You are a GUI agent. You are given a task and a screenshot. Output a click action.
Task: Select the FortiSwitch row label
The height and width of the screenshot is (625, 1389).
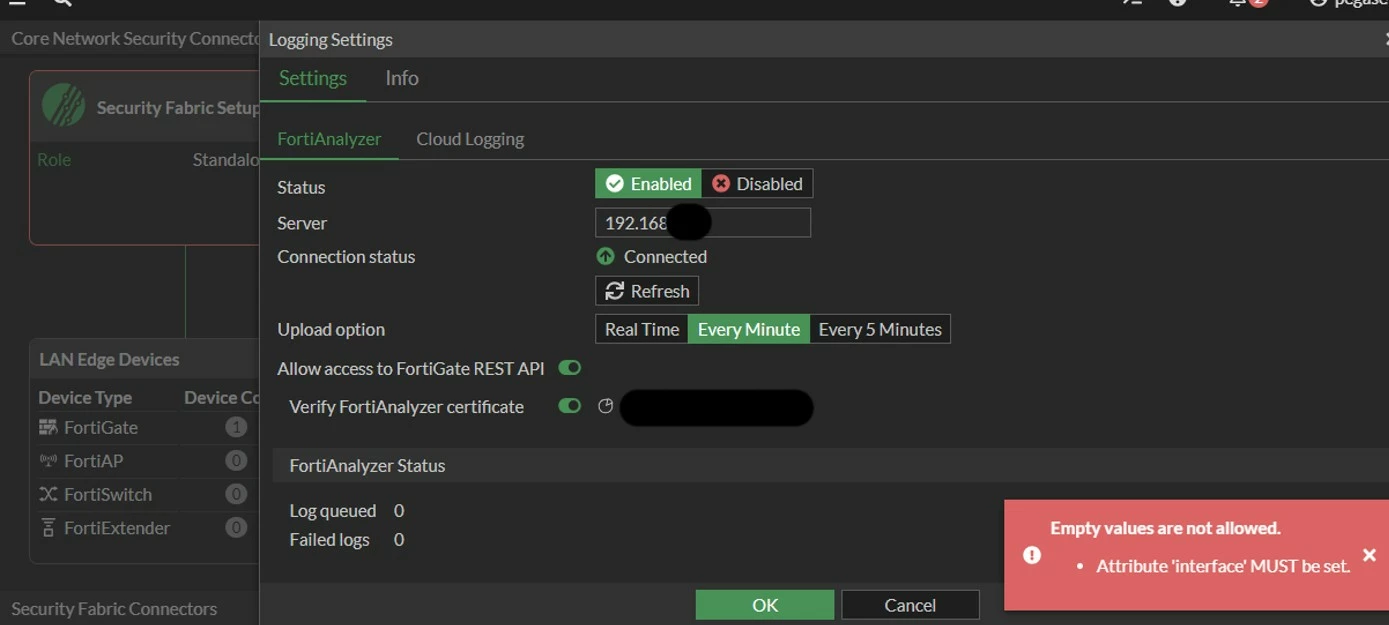pos(108,494)
